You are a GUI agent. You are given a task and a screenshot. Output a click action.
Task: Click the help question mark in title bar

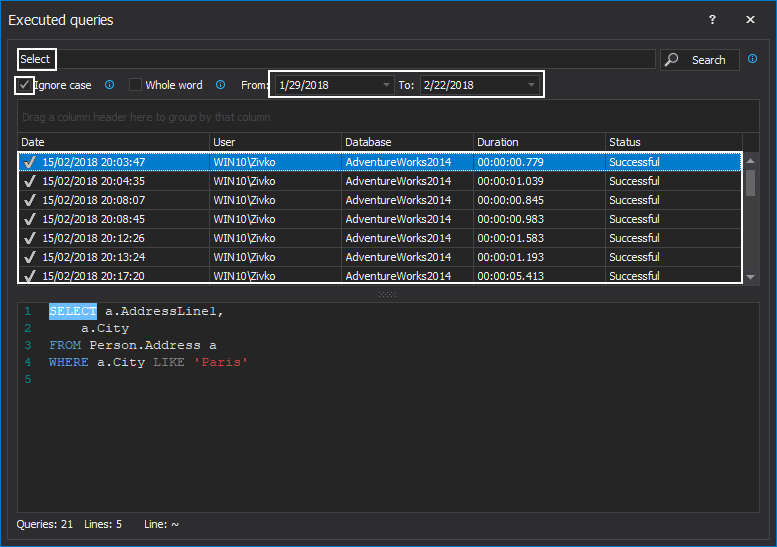(712, 20)
